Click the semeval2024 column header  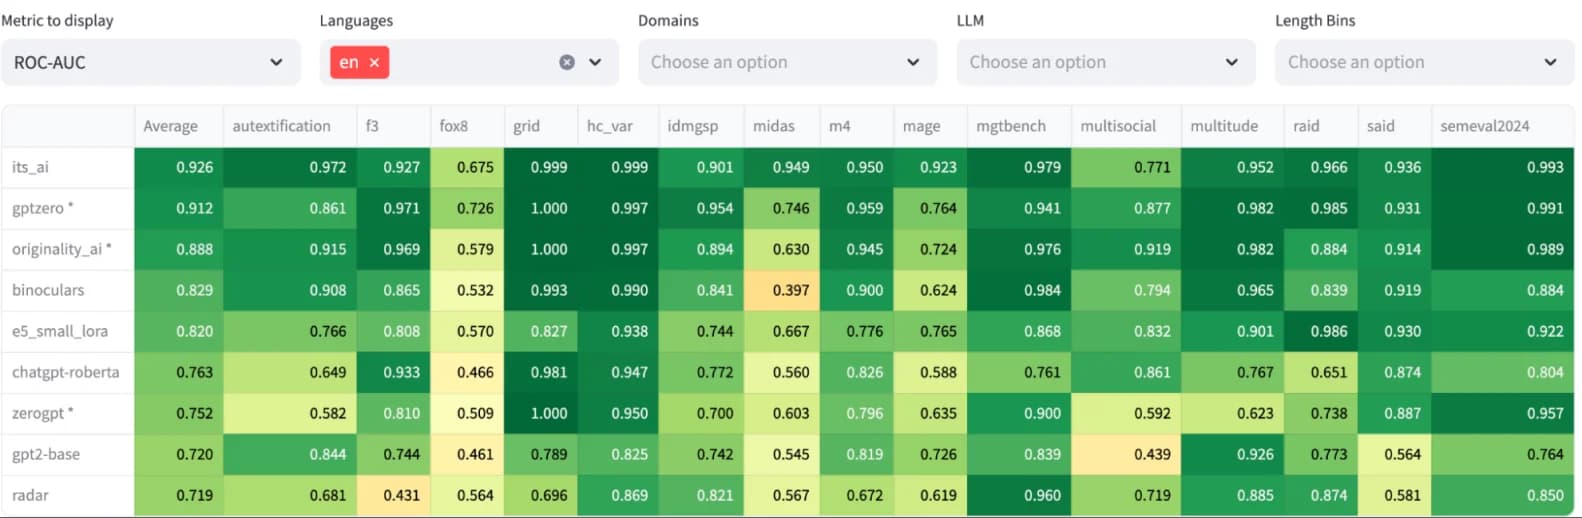1484,126
